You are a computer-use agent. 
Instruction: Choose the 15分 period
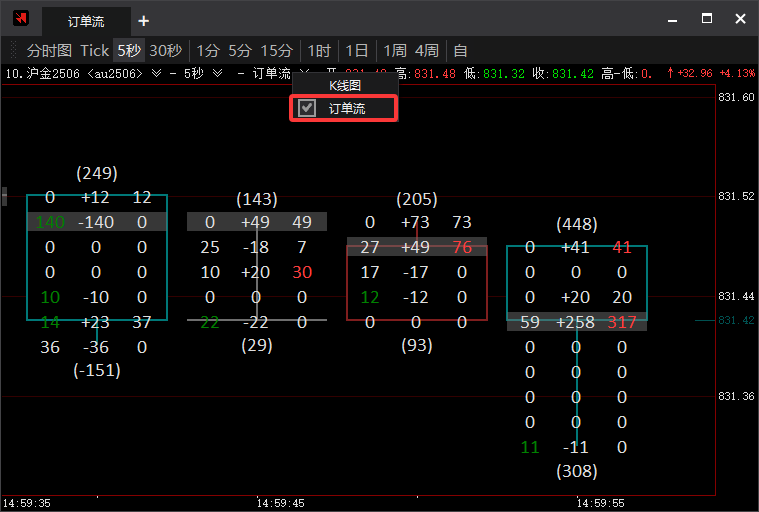click(x=277, y=50)
